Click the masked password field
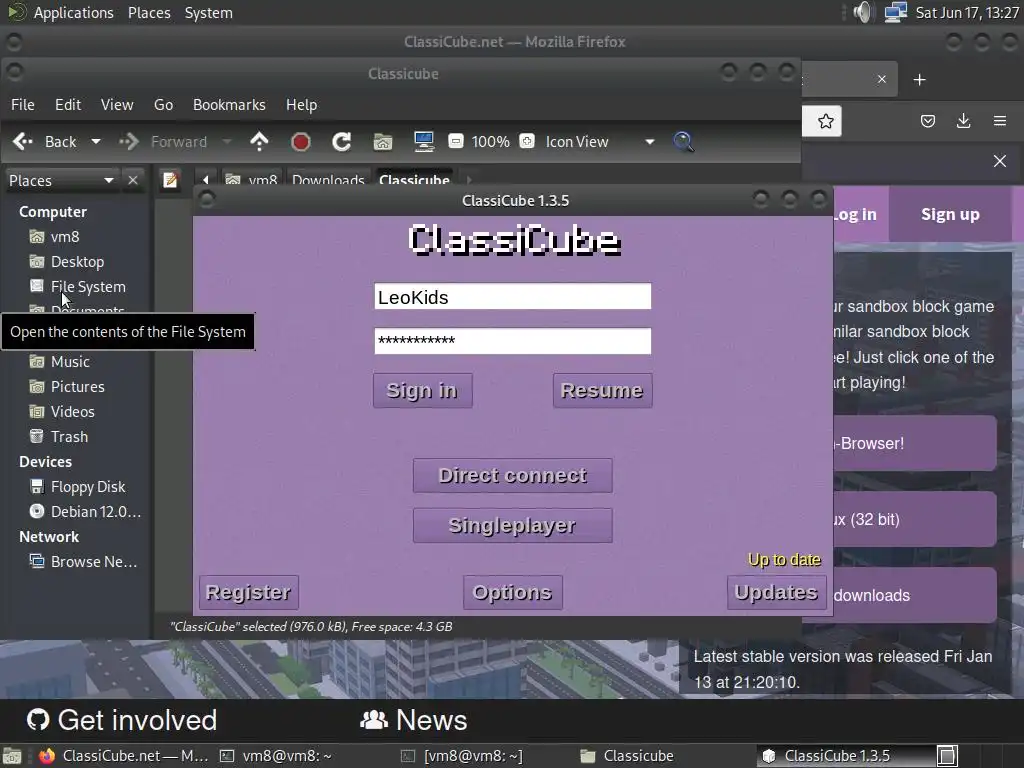Image resolution: width=1024 pixels, height=768 pixels. click(x=513, y=341)
